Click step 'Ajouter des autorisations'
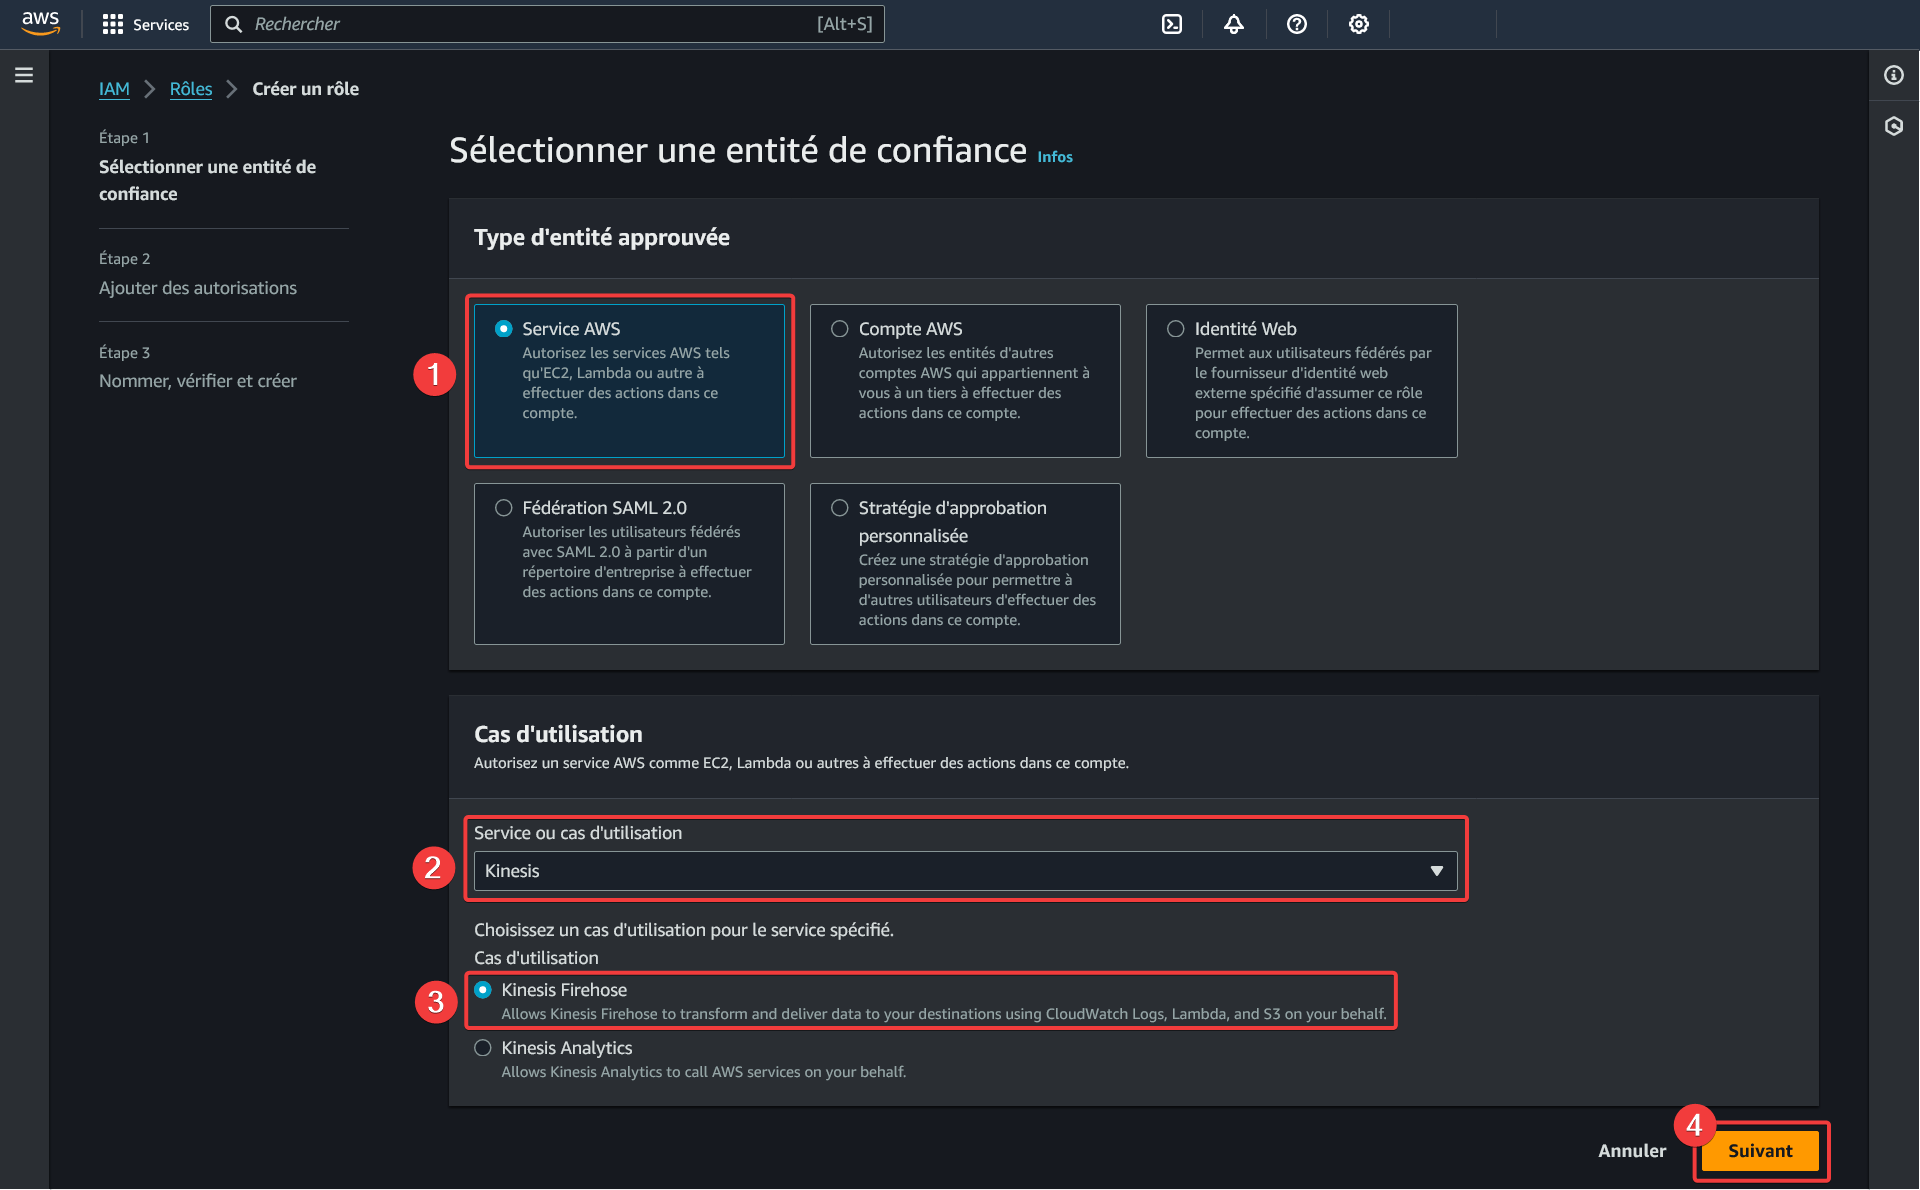Image resolution: width=1920 pixels, height=1190 pixels. [198, 288]
